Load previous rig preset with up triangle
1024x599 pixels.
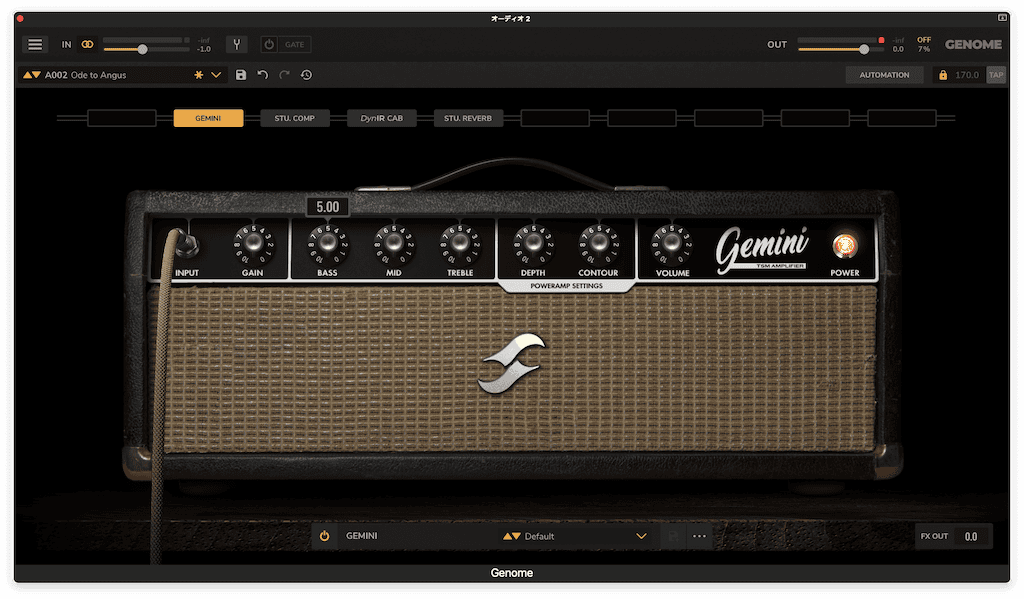pos(27,75)
